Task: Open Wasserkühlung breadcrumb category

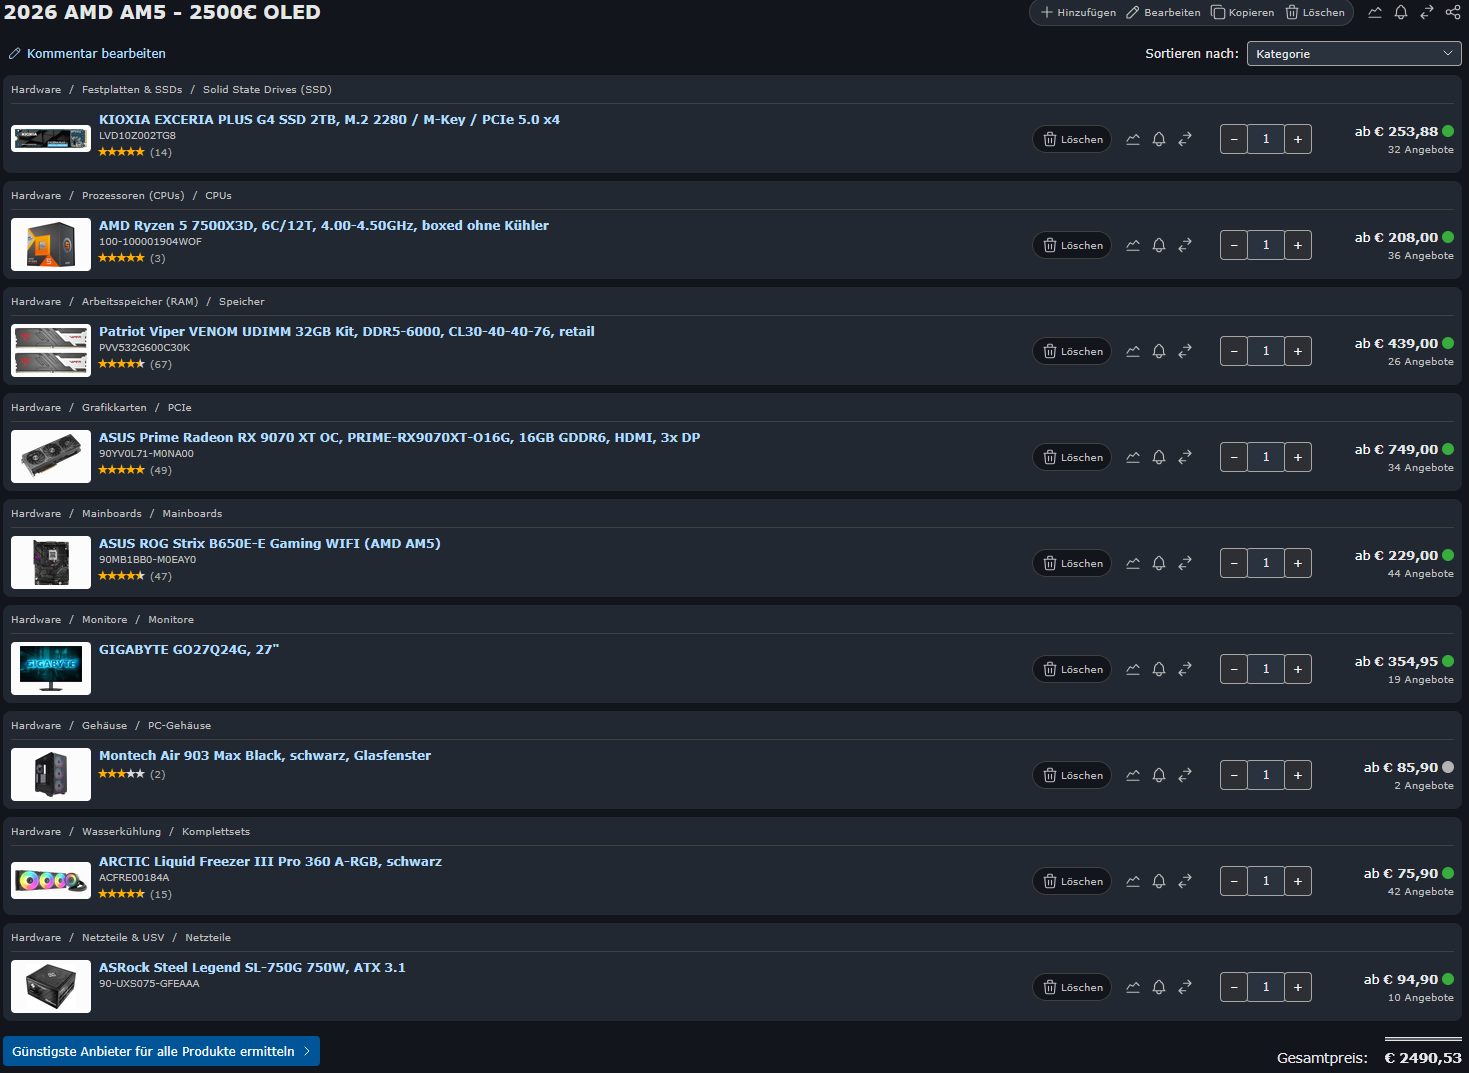Action: tap(121, 832)
